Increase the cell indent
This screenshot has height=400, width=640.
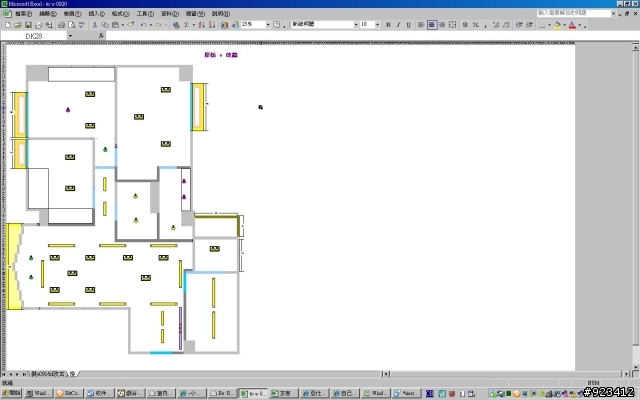coord(529,25)
